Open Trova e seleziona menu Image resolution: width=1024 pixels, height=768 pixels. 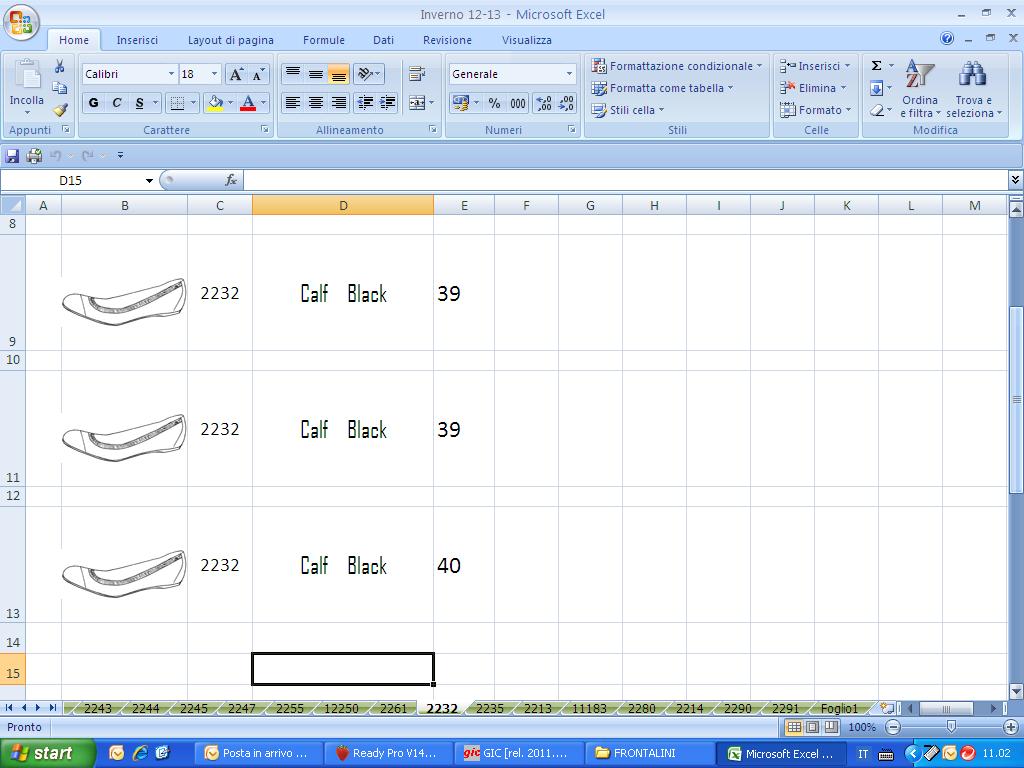(973, 88)
